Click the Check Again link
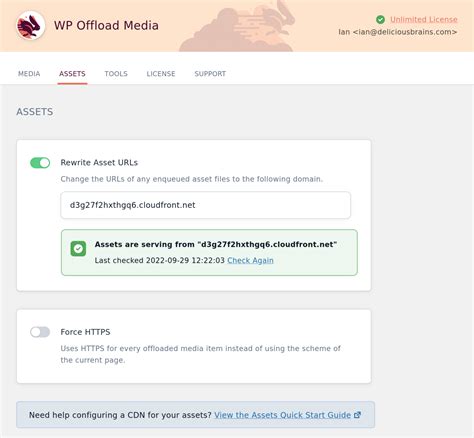The image size is (474, 438). 250,260
